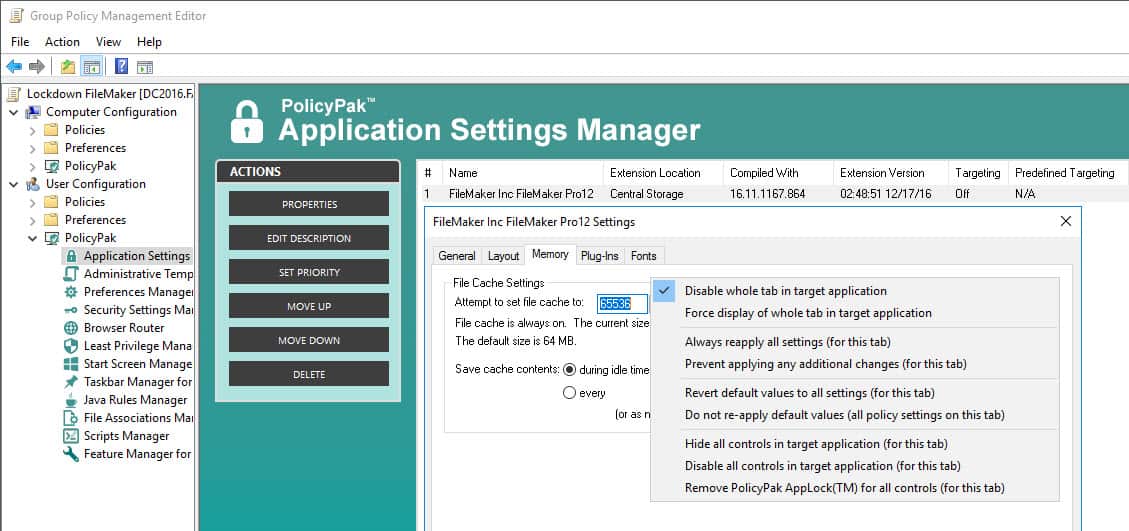Click the SET PRIORITY action button
This screenshot has width=1129, height=531.
pyautogui.click(x=309, y=272)
